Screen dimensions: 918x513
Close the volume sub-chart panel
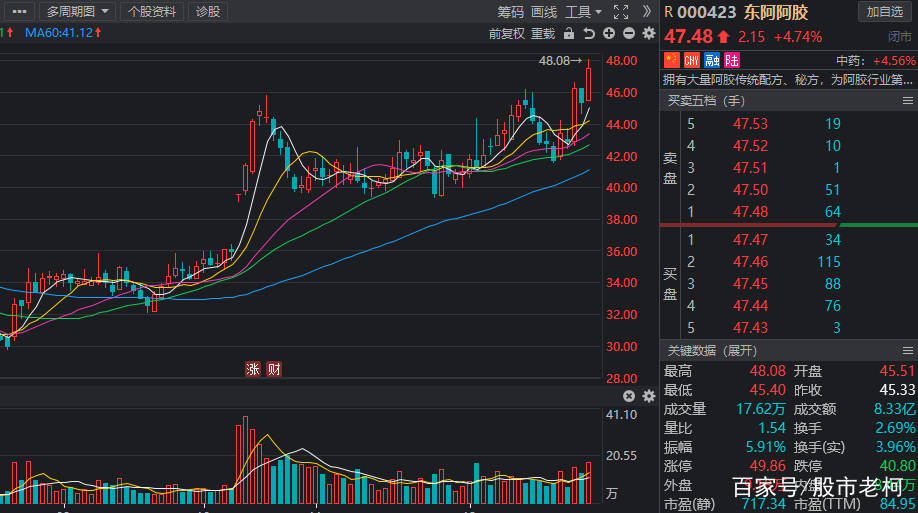click(629, 396)
